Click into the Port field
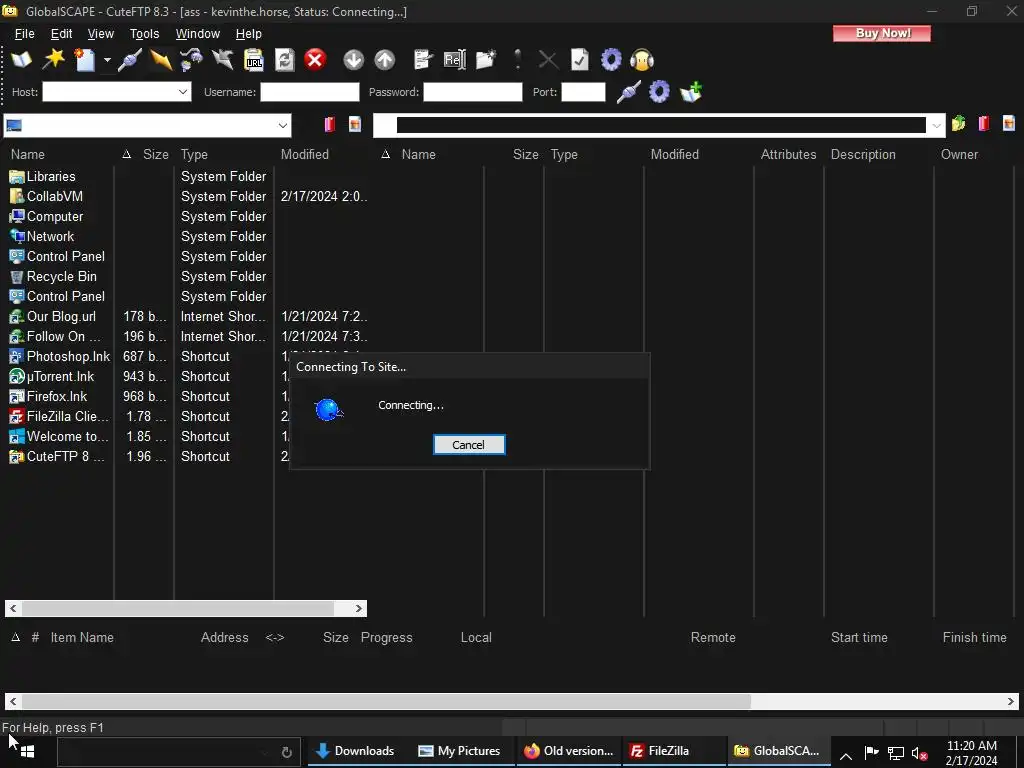1024x768 pixels. 583,92
